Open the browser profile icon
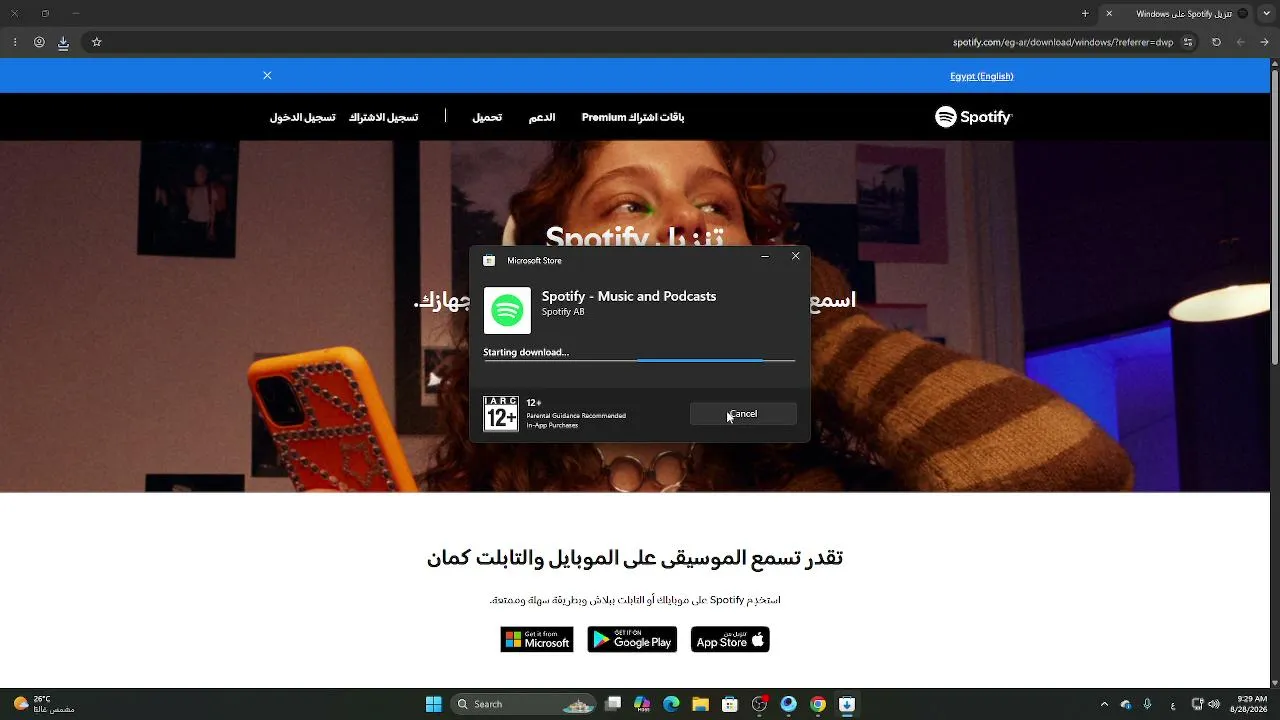Viewport: 1280px width, 720px height. [x=39, y=42]
